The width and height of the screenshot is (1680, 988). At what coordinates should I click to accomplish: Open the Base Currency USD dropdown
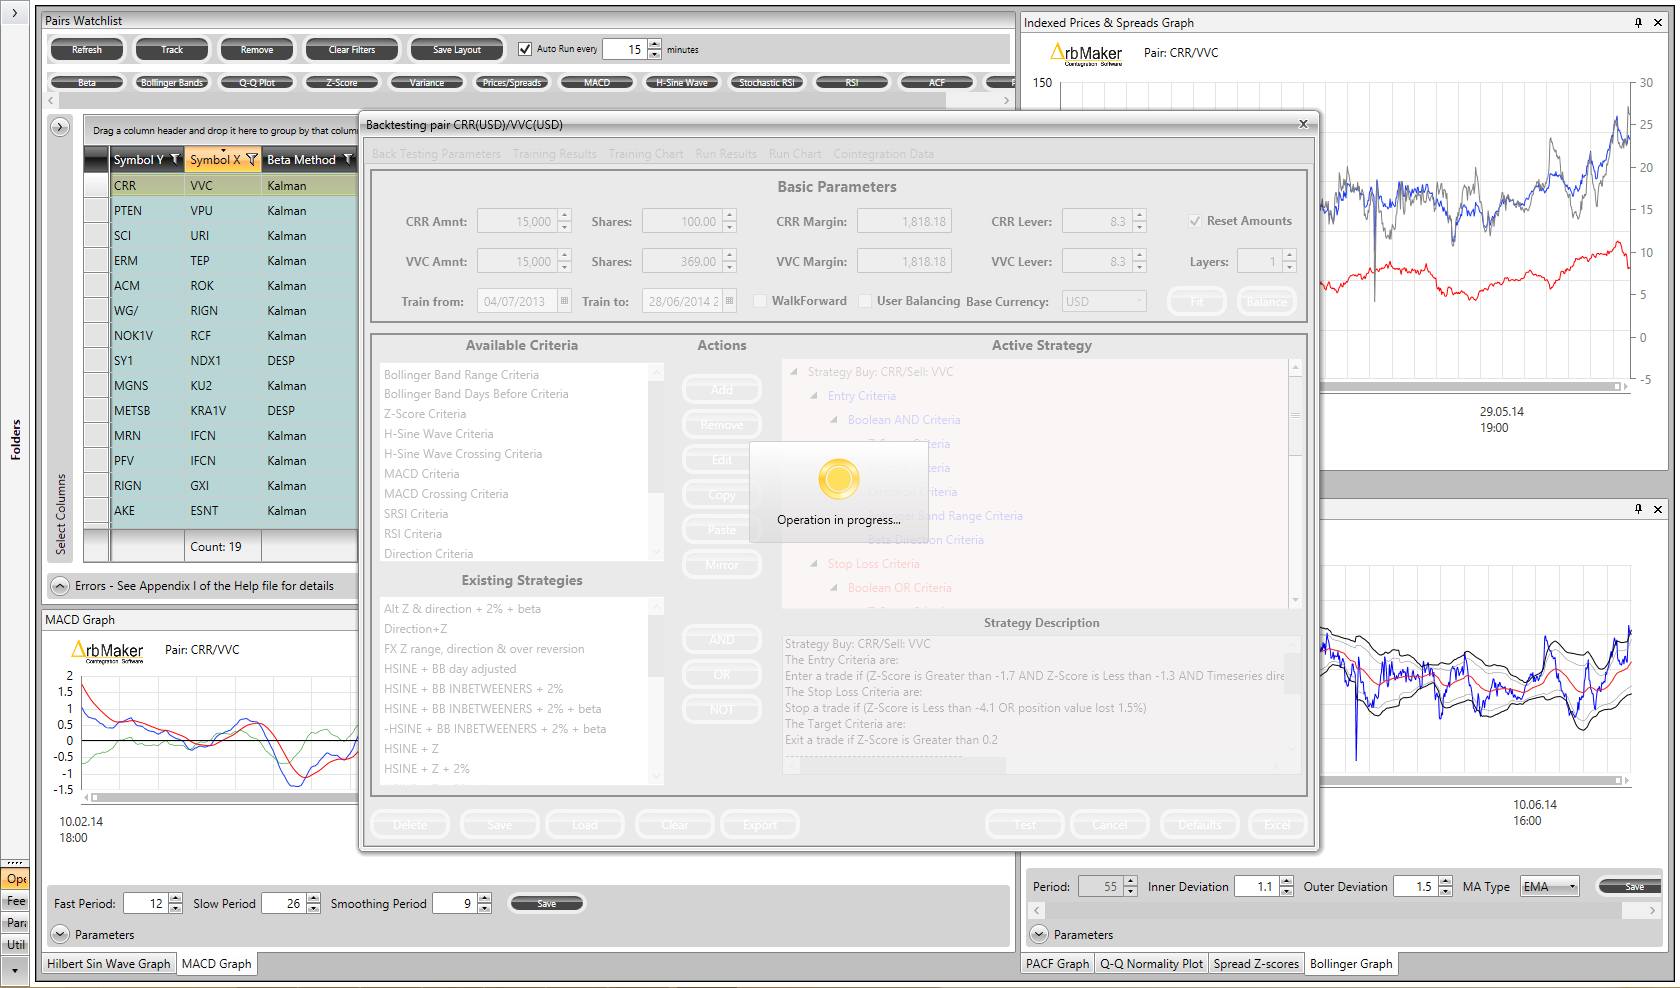click(1104, 301)
